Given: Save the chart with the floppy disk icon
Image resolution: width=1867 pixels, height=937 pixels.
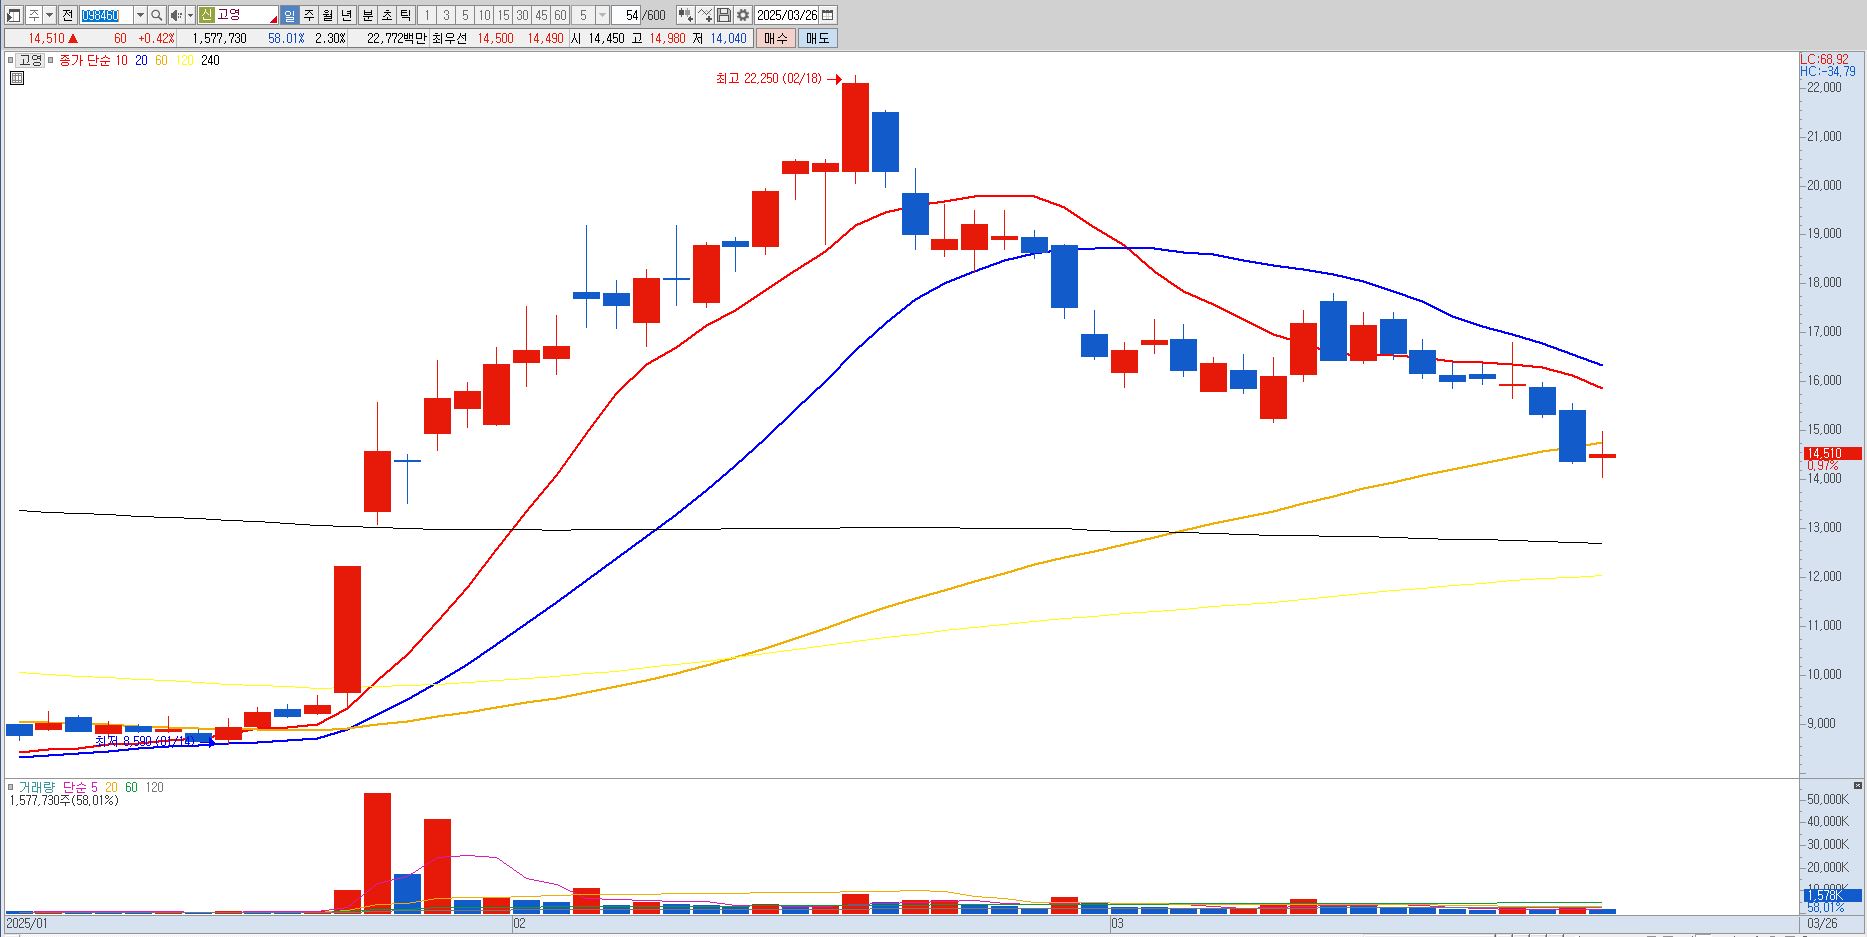Looking at the screenshot, I should click(724, 15).
